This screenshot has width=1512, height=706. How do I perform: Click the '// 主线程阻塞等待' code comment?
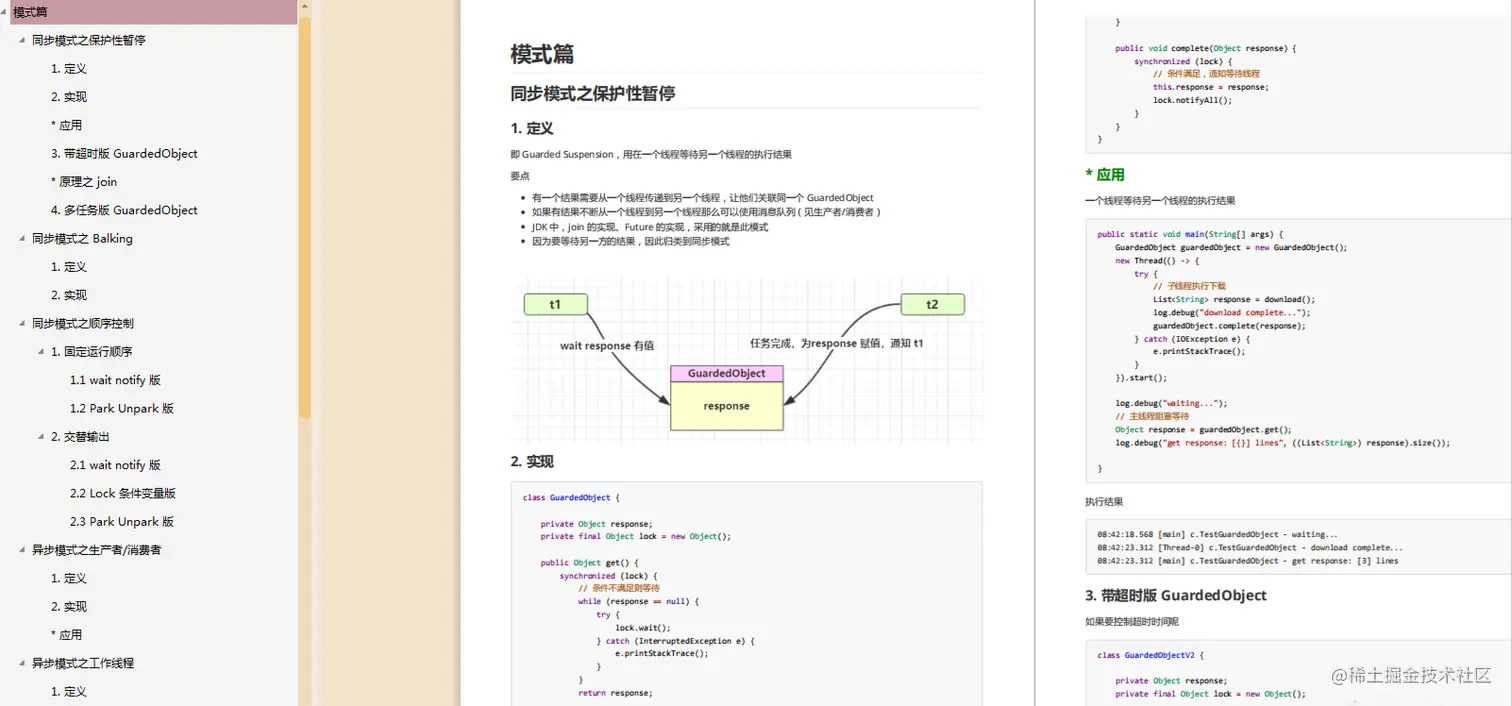[1152, 416]
